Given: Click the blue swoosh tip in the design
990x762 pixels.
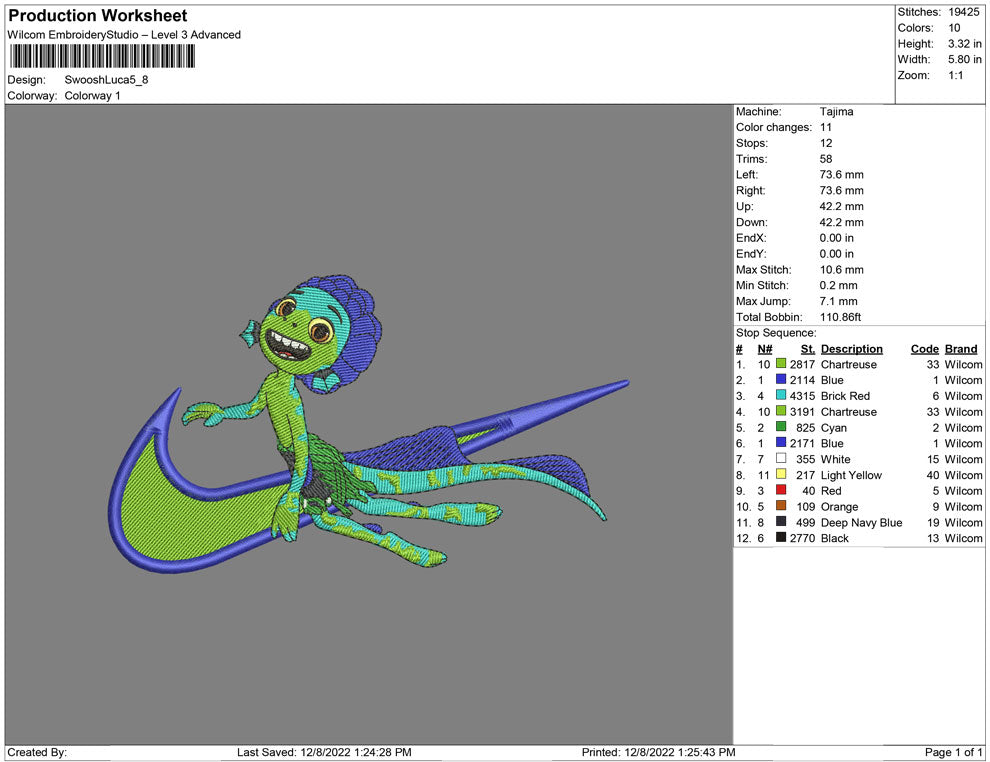Looking at the screenshot, I should click(620, 384).
